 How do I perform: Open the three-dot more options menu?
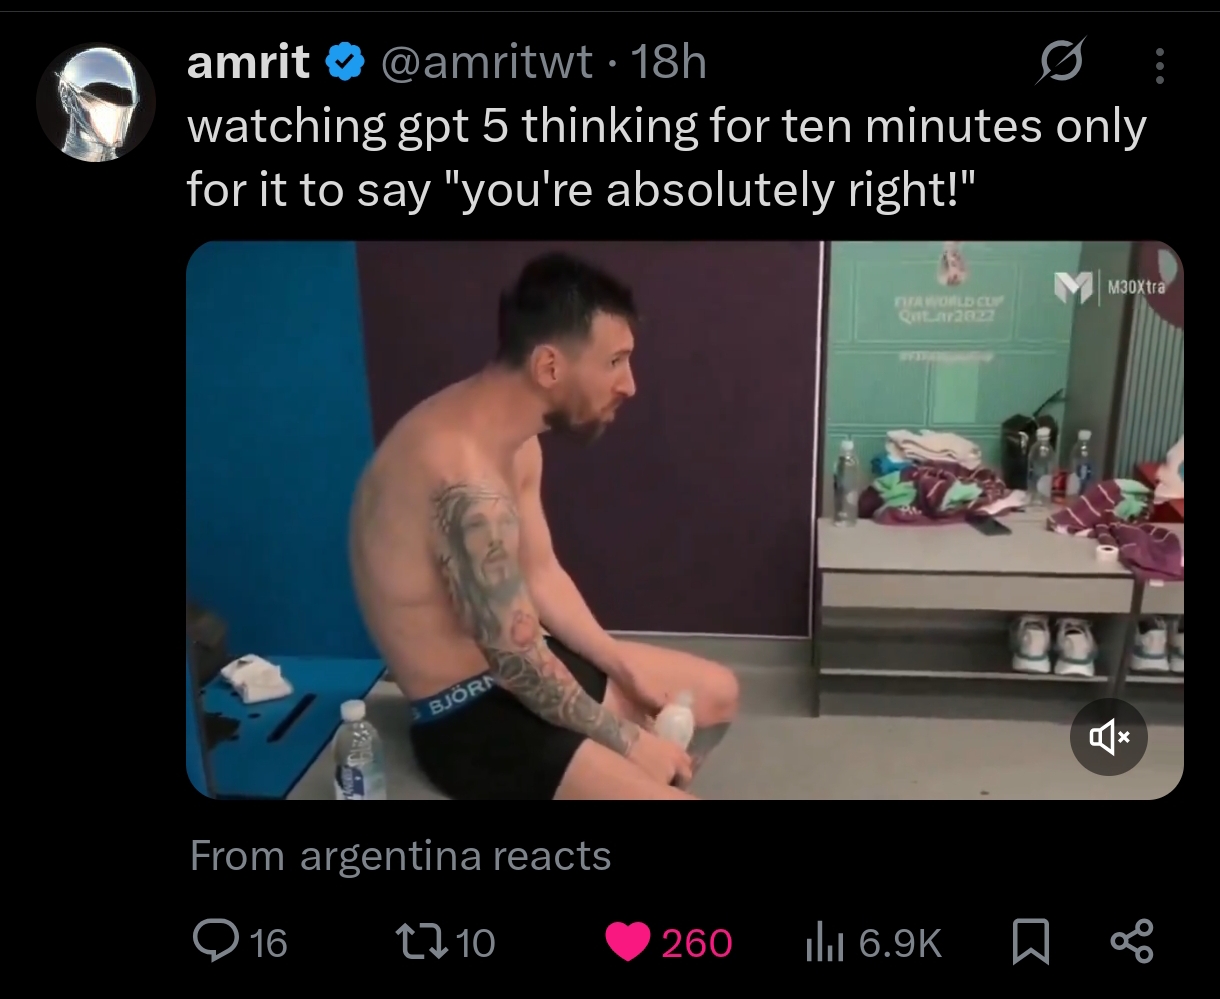pyautogui.click(x=1160, y=65)
